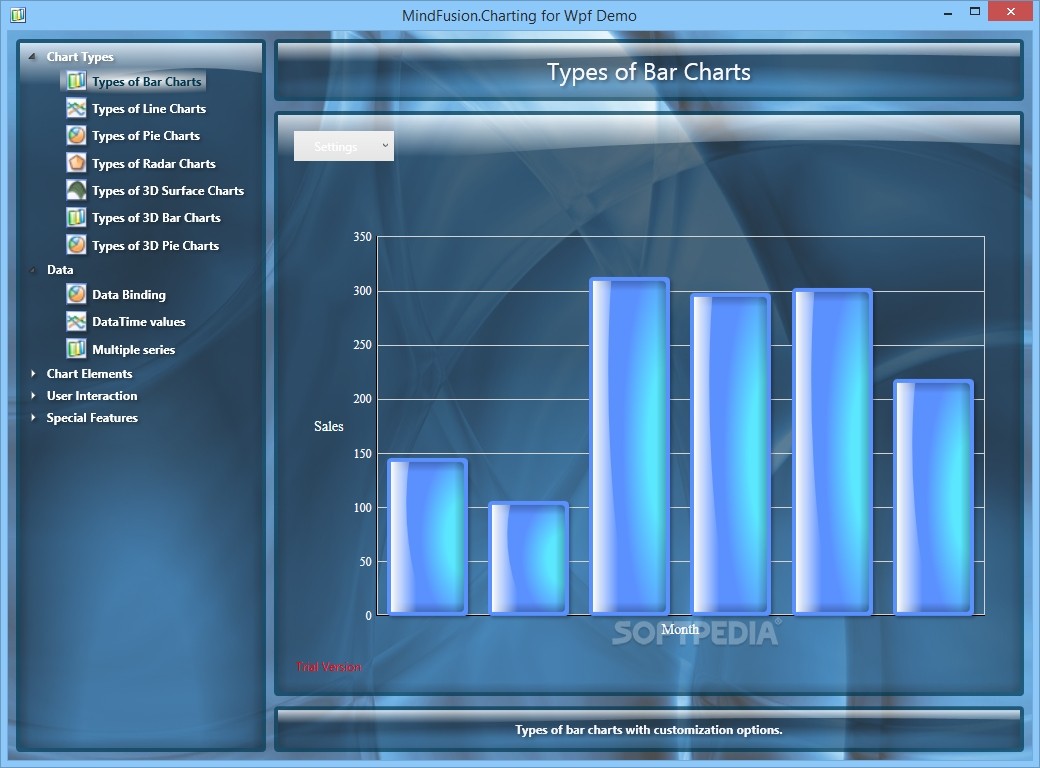Open Types of Radar Charts demo

(x=153, y=164)
